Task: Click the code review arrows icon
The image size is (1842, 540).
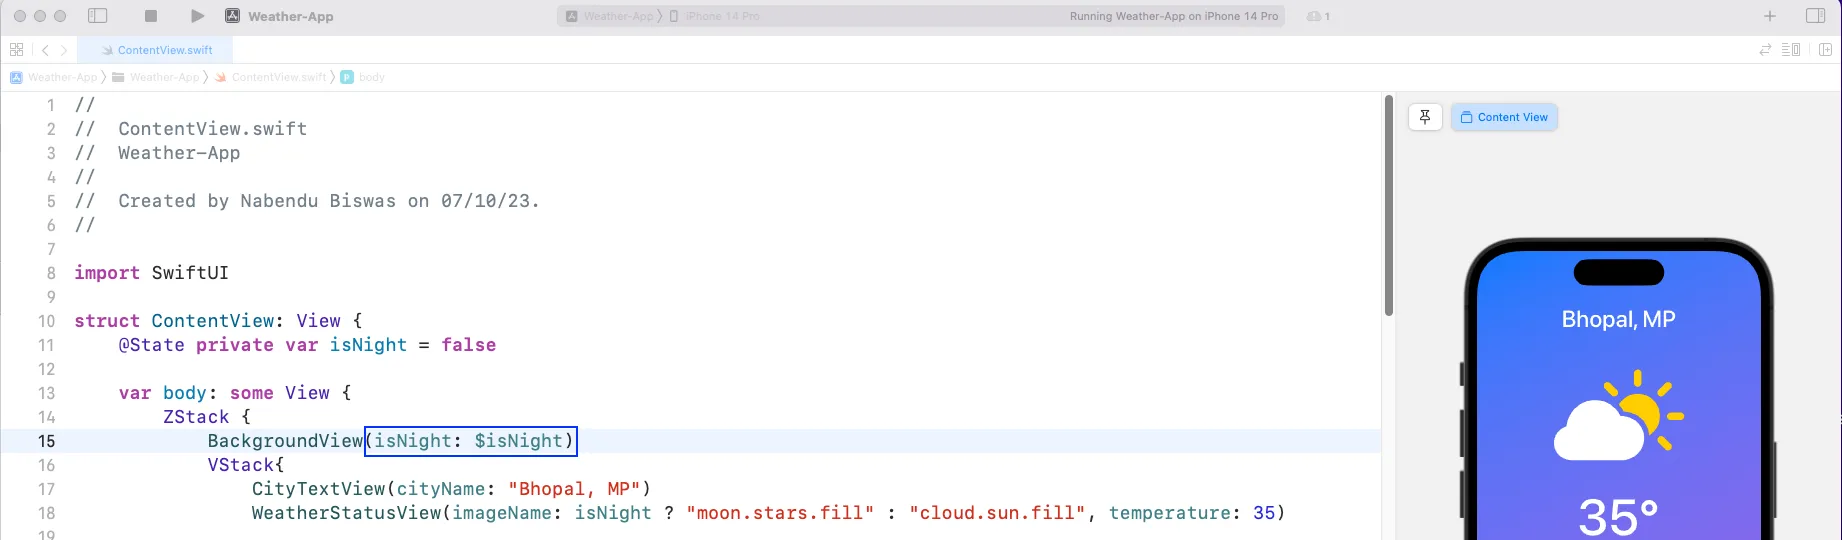Action: pyautogui.click(x=1765, y=49)
